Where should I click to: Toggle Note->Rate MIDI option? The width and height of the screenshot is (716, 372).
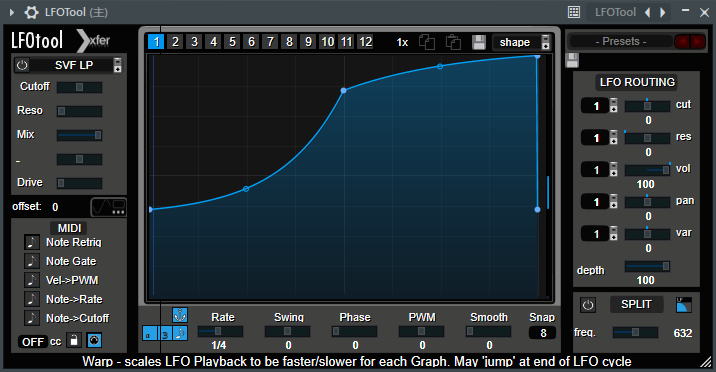coord(32,299)
